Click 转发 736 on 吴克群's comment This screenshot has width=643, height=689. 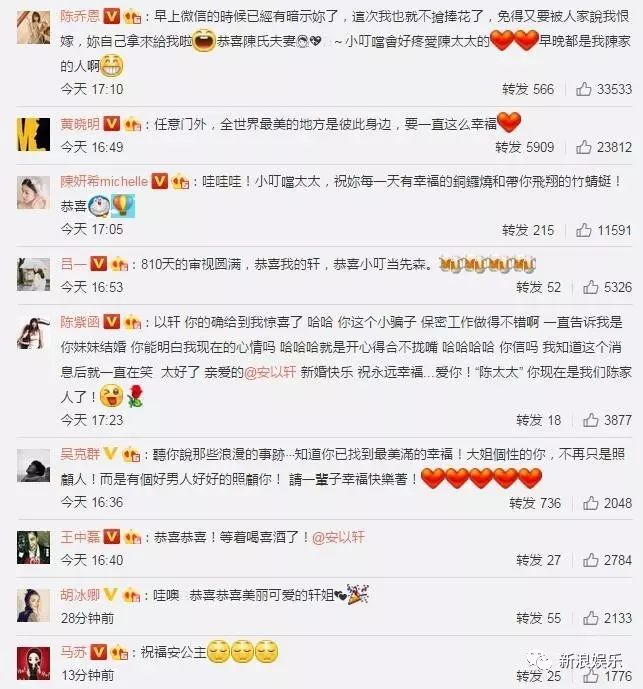pos(535,503)
